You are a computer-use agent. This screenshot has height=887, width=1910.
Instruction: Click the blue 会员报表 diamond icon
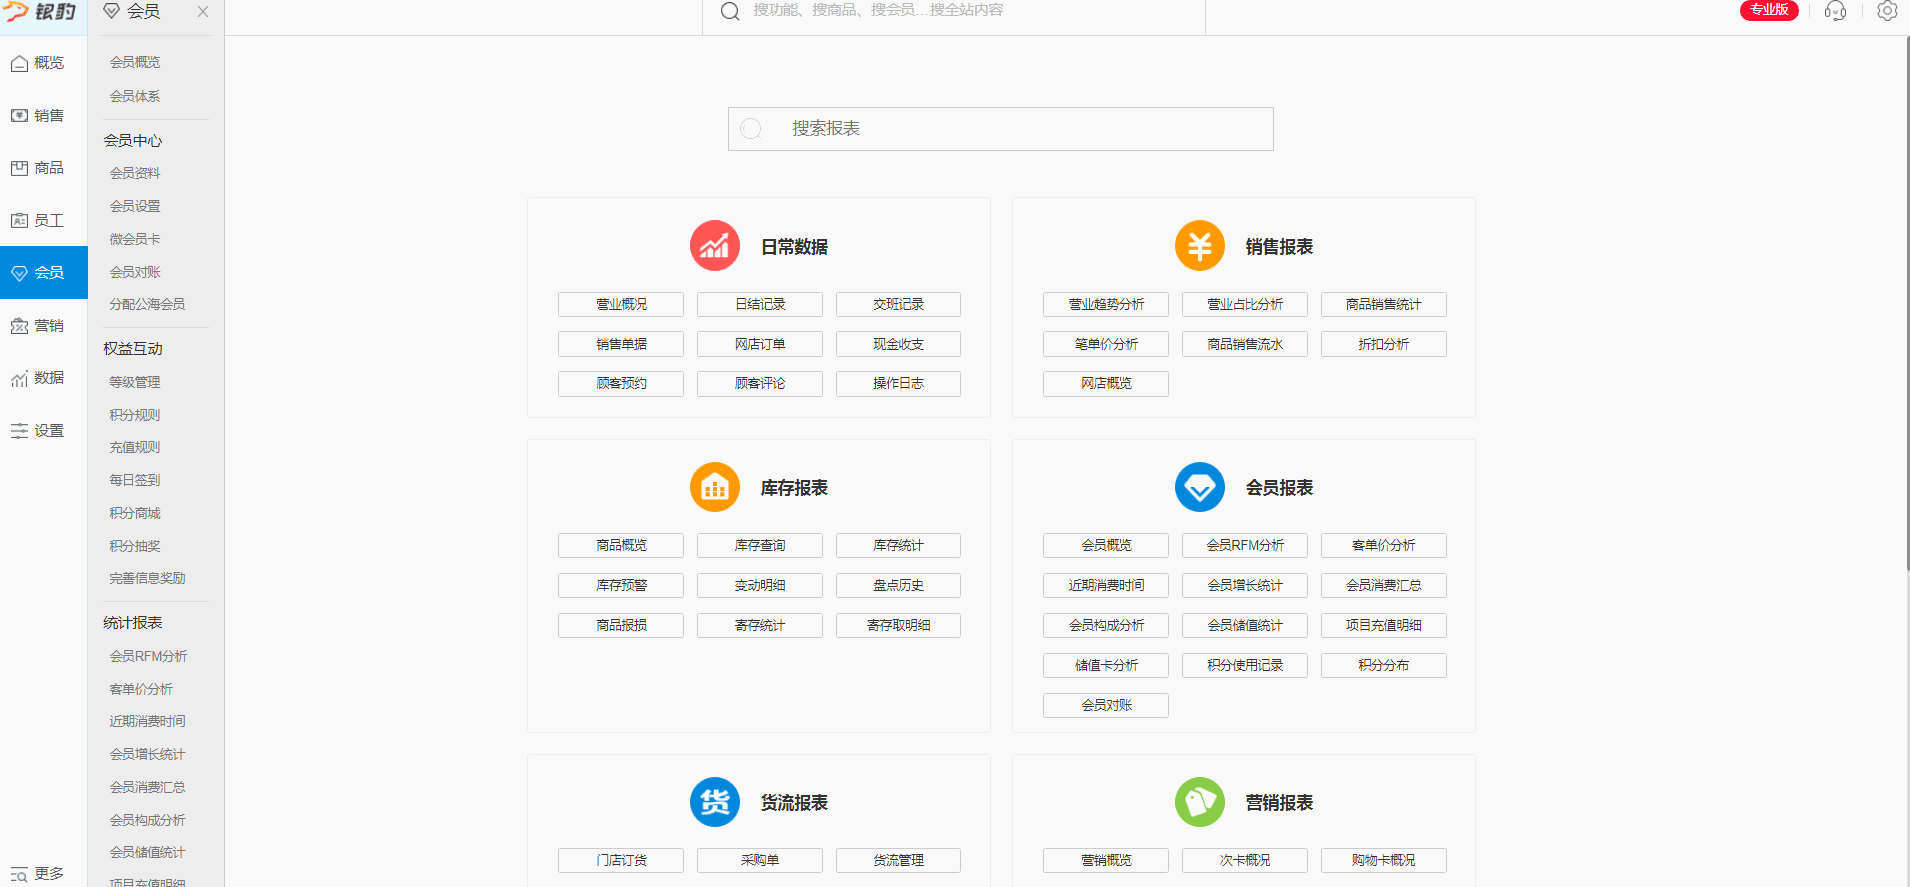point(1199,487)
